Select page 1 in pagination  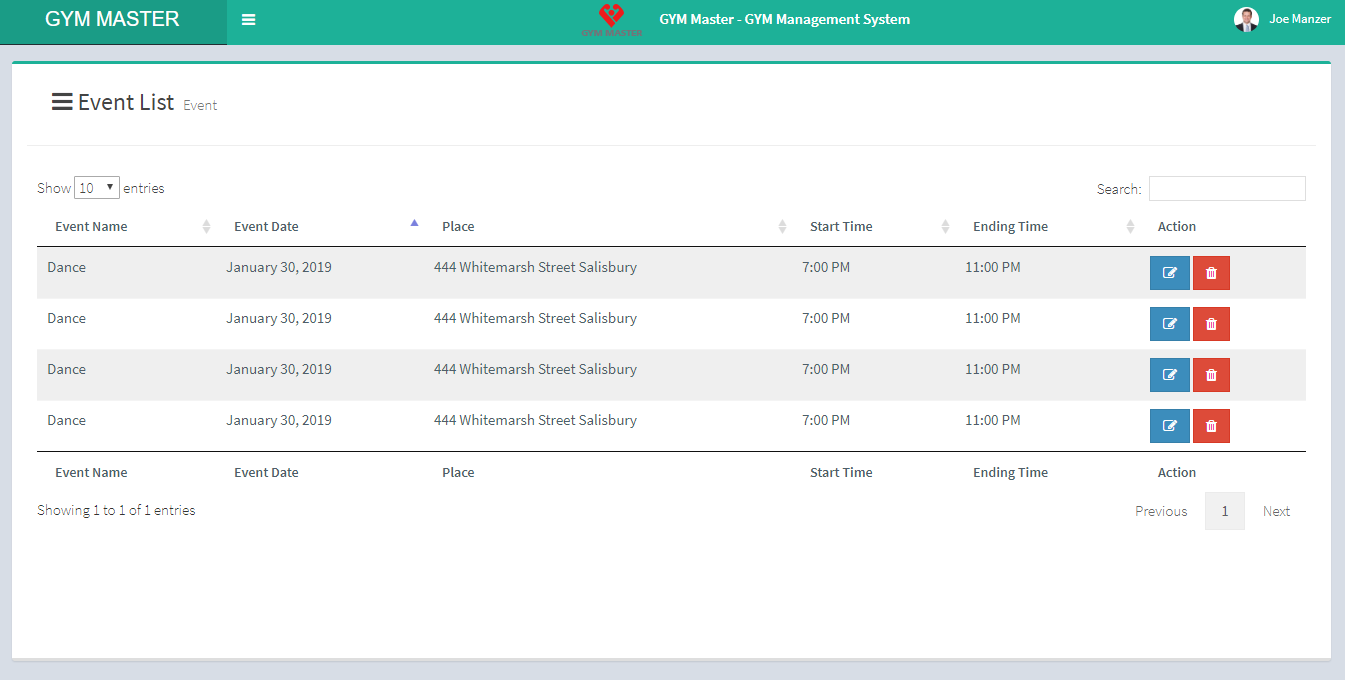coord(1224,511)
